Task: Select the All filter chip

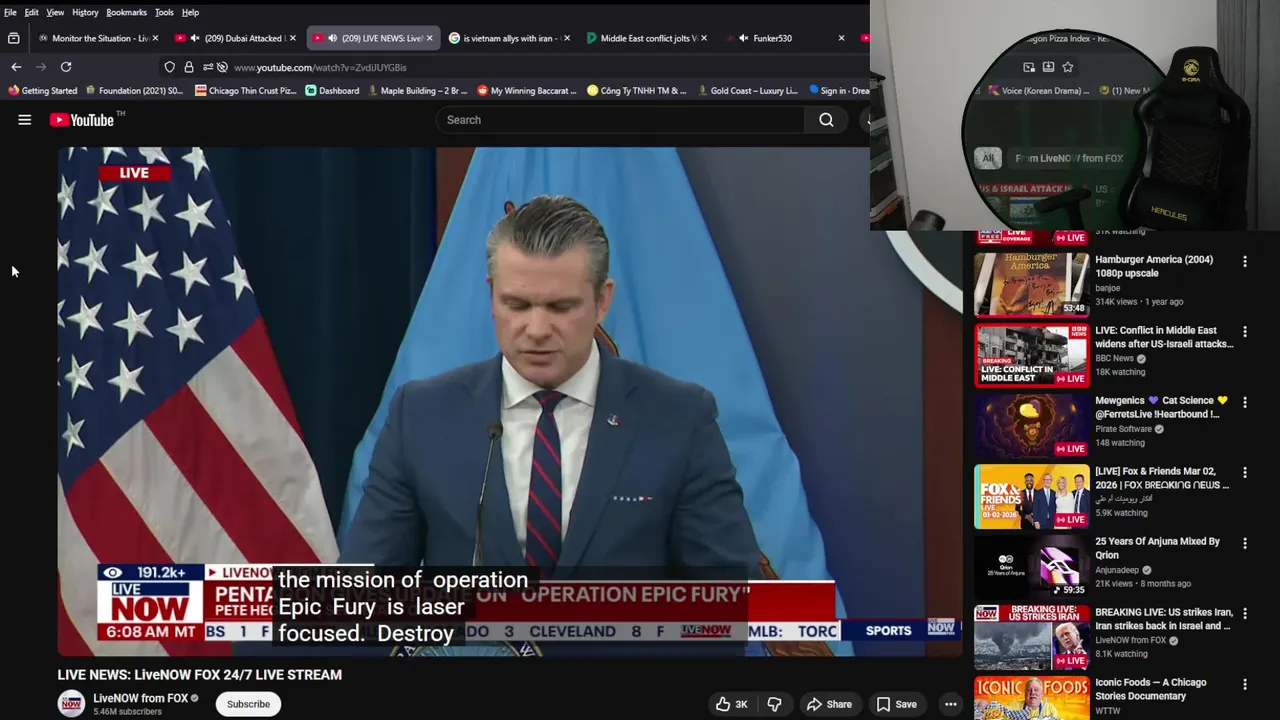Action: (988, 158)
